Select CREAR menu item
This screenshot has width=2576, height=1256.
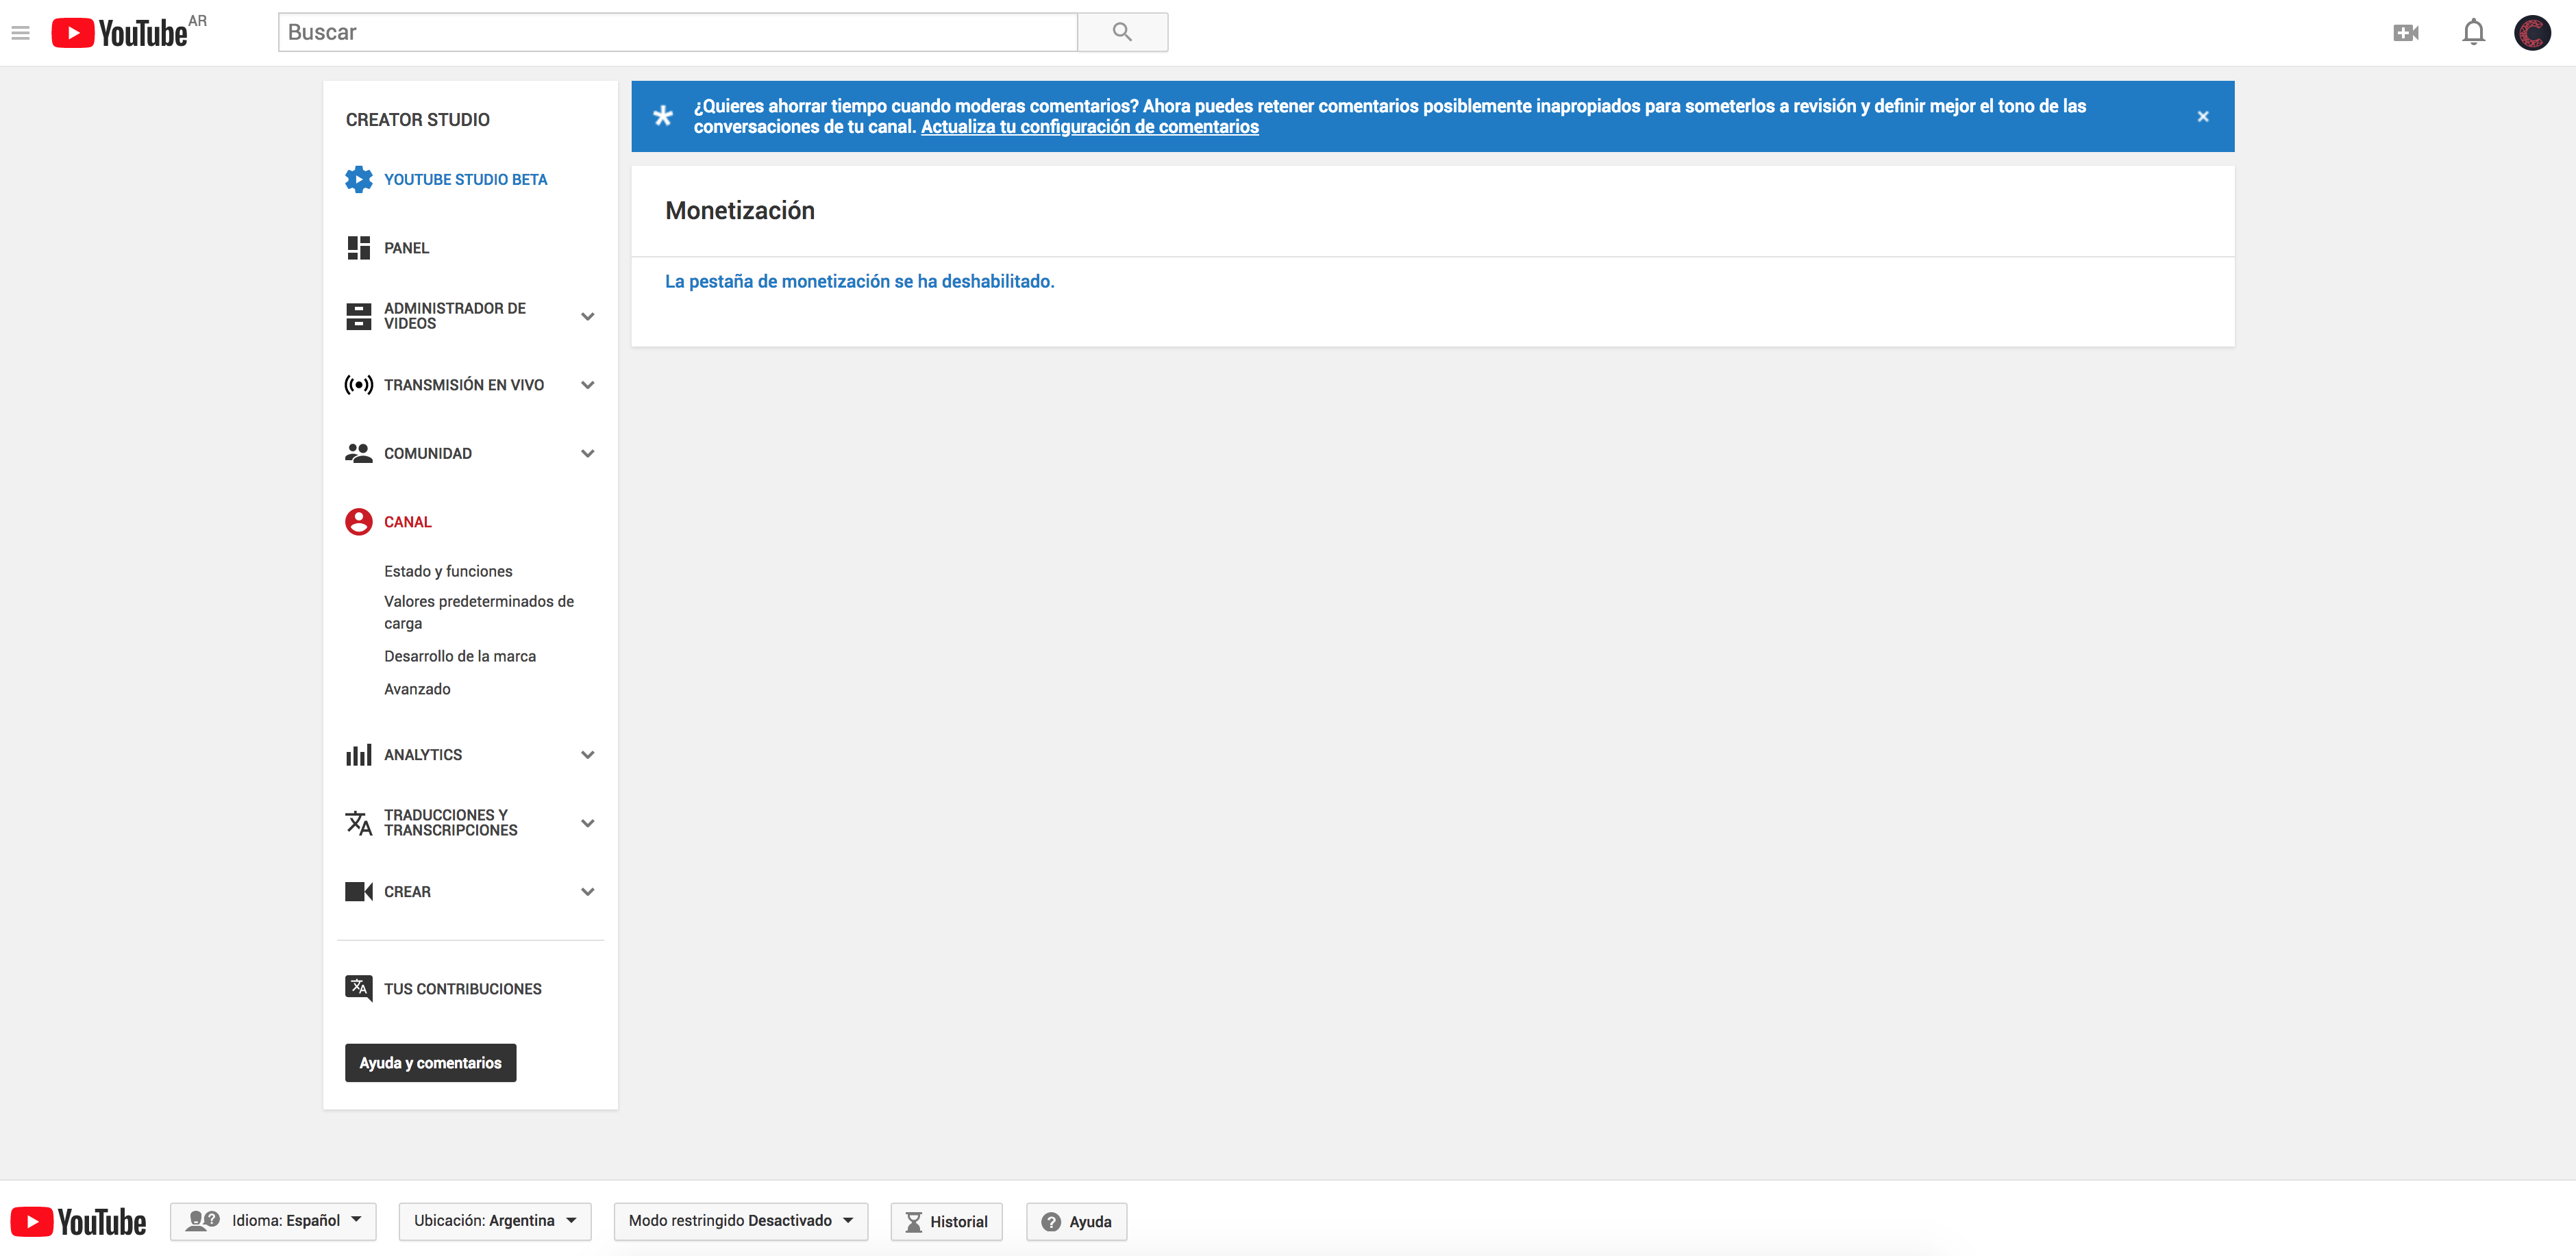(407, 892)
